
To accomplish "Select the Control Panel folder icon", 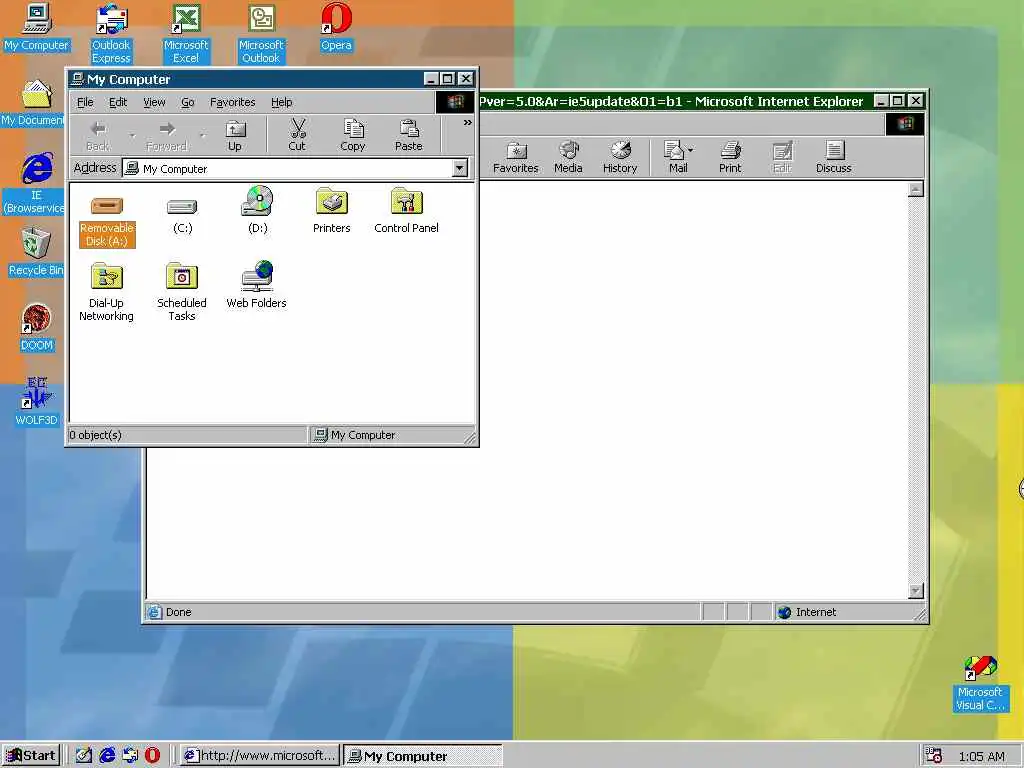I will tap(406, 210).
